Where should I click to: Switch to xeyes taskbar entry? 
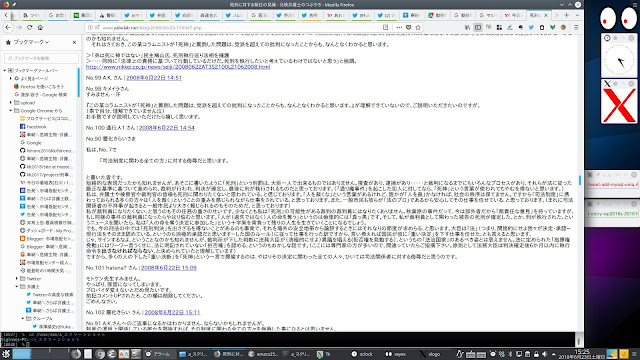(x=396, y=354)
